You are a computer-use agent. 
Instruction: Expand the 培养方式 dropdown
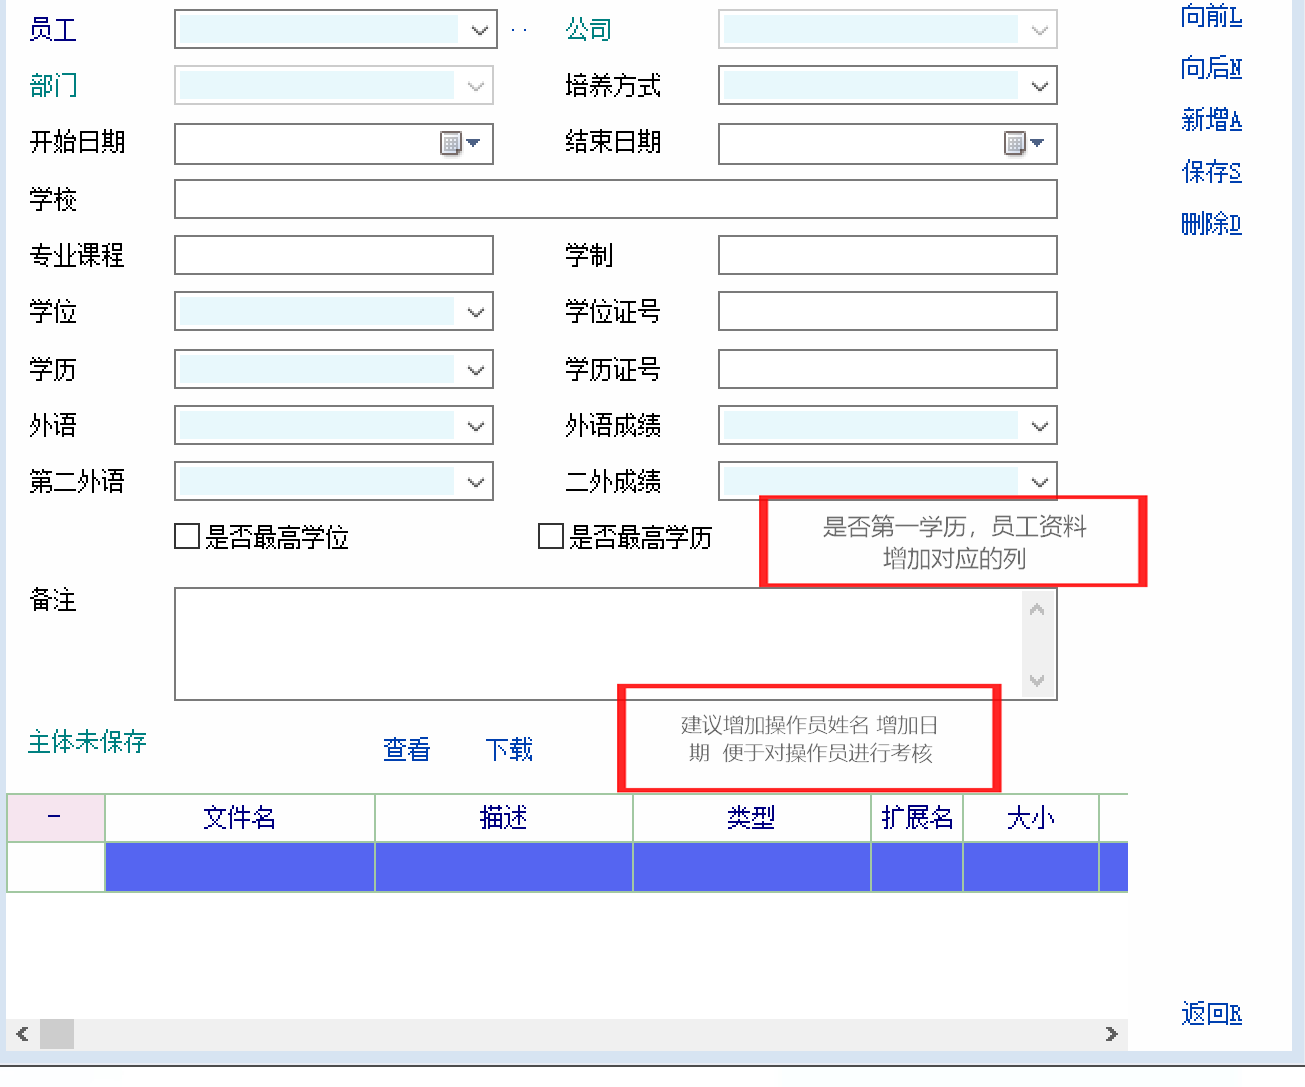[x=1039, y=86]
